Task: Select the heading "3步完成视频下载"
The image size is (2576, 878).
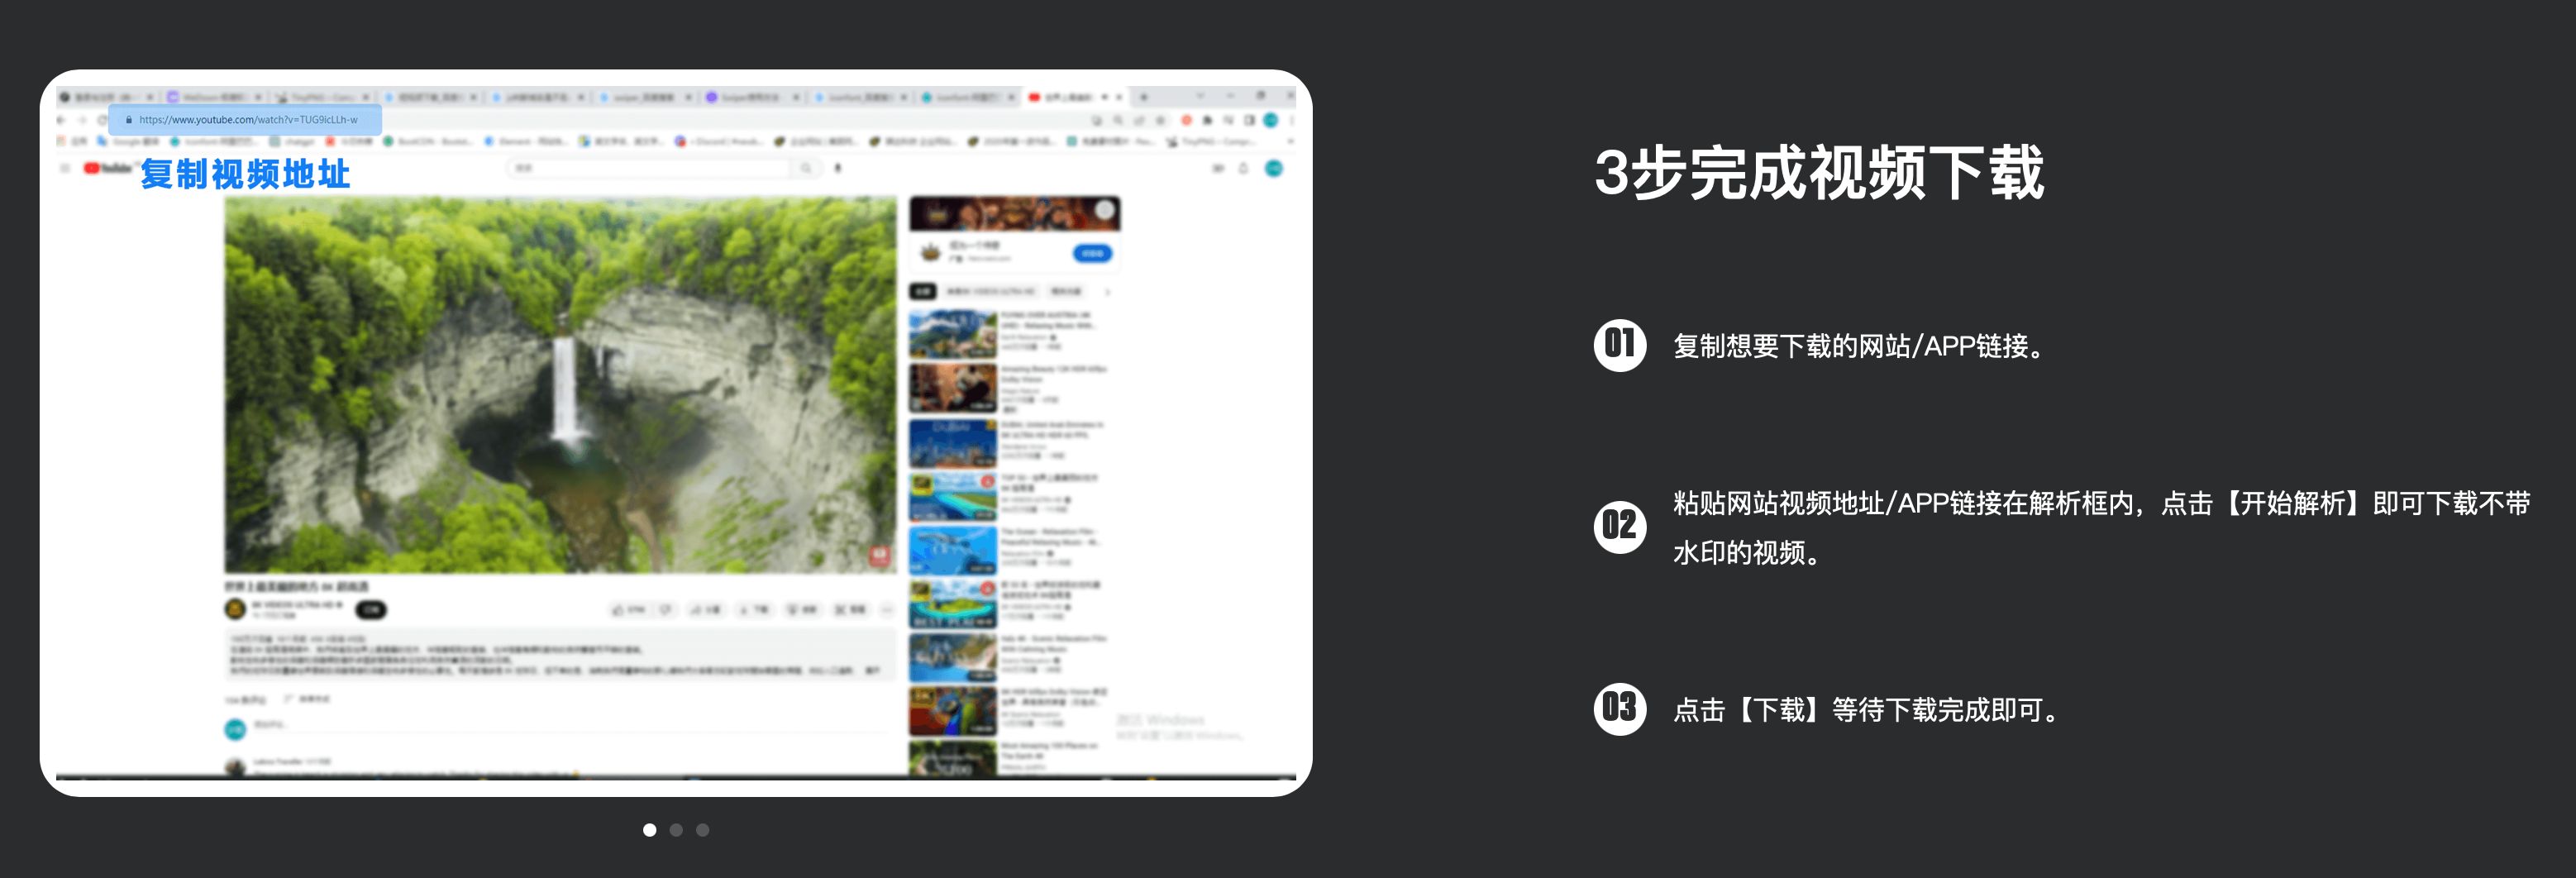Action: click(1819, 172)
